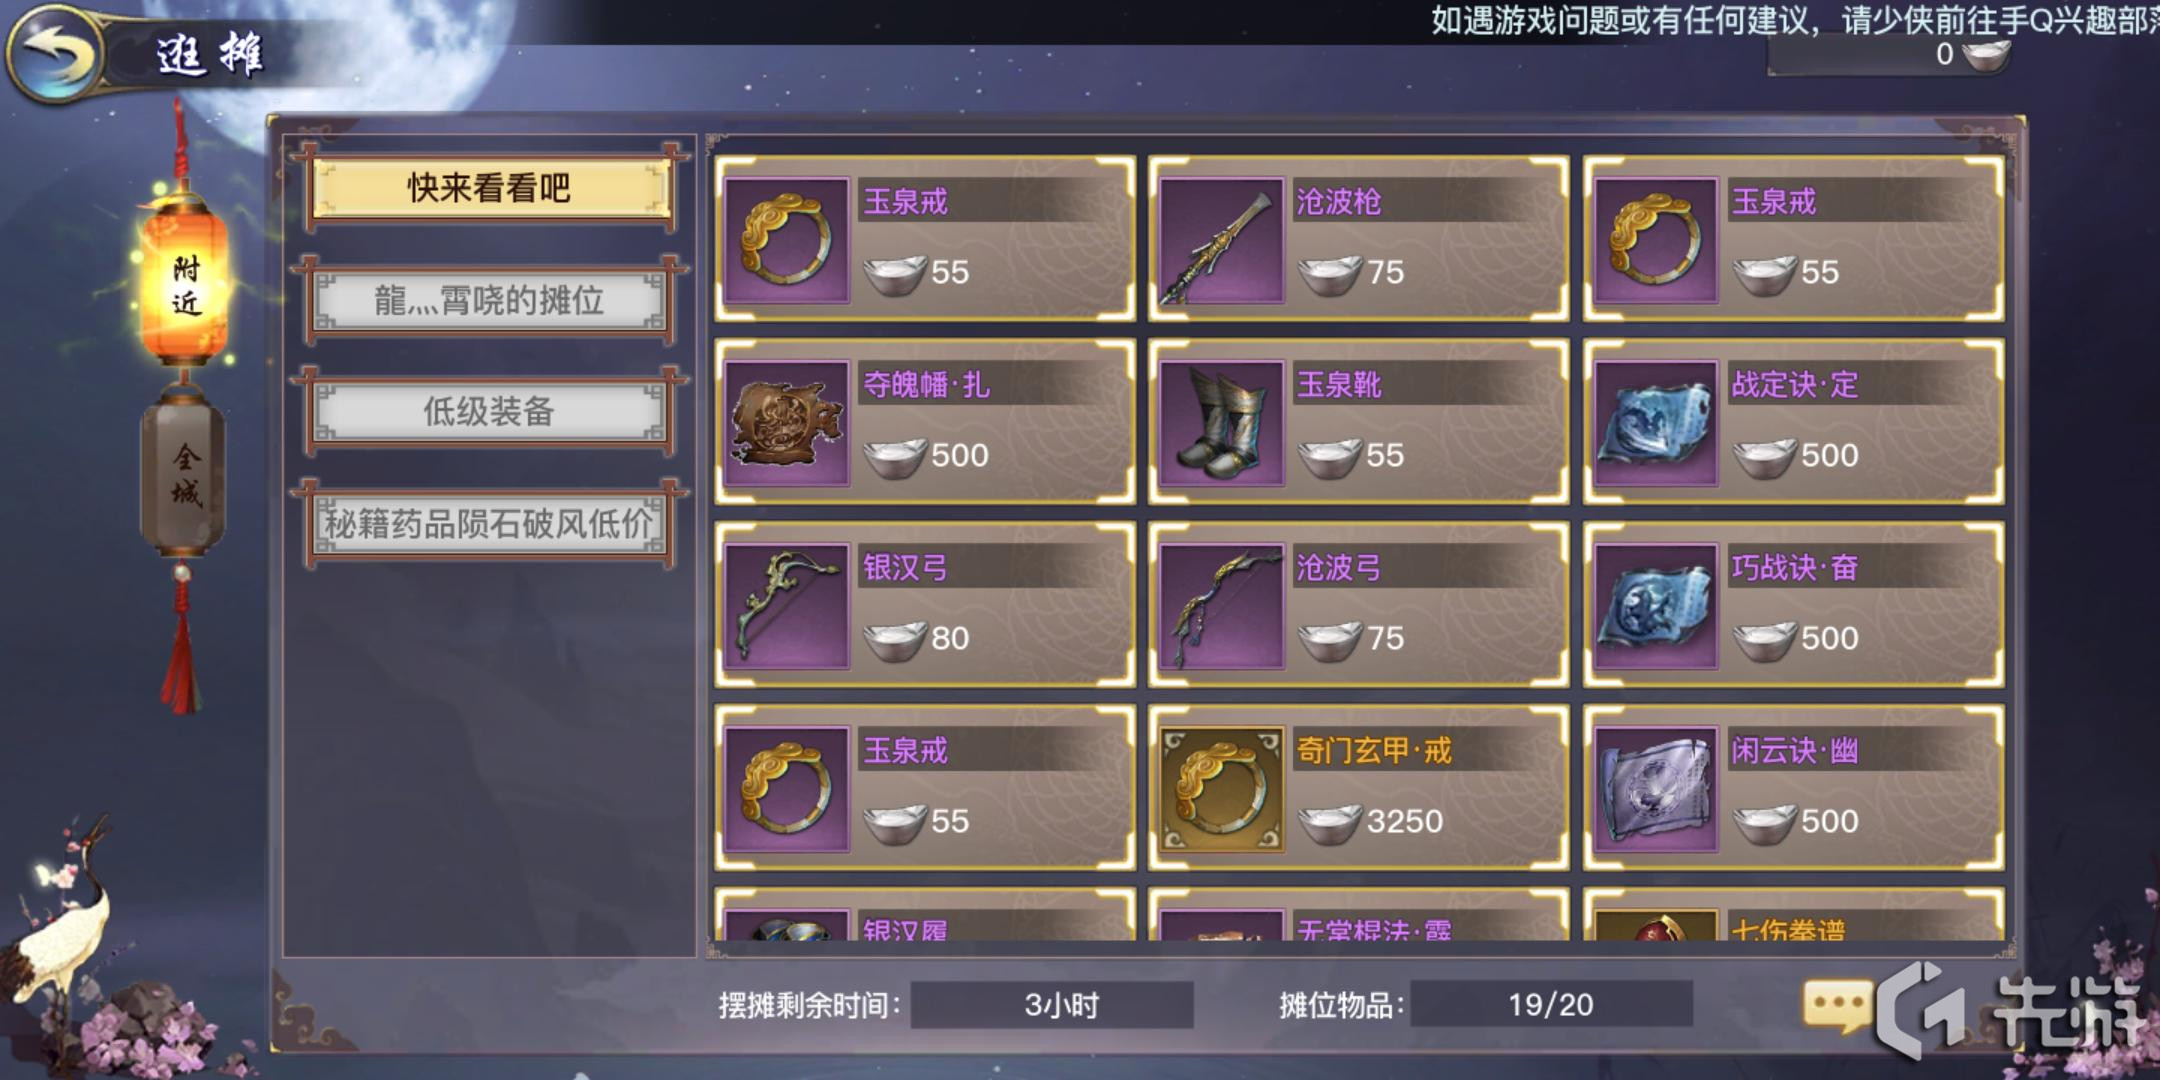Select the 沧波弓 listing priced 75
This screenshot has width=2160, height=1080.
tap(1358, 604)
